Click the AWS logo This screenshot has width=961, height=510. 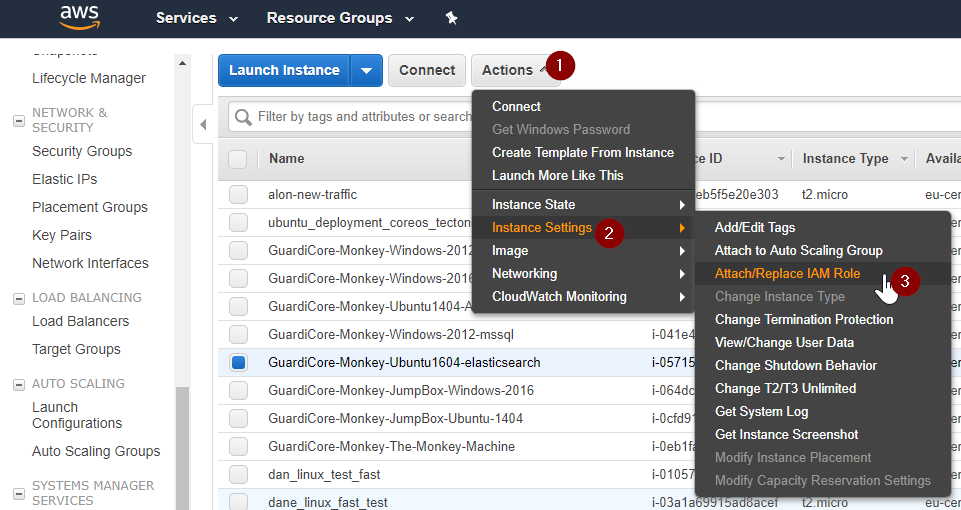(78, 18)
